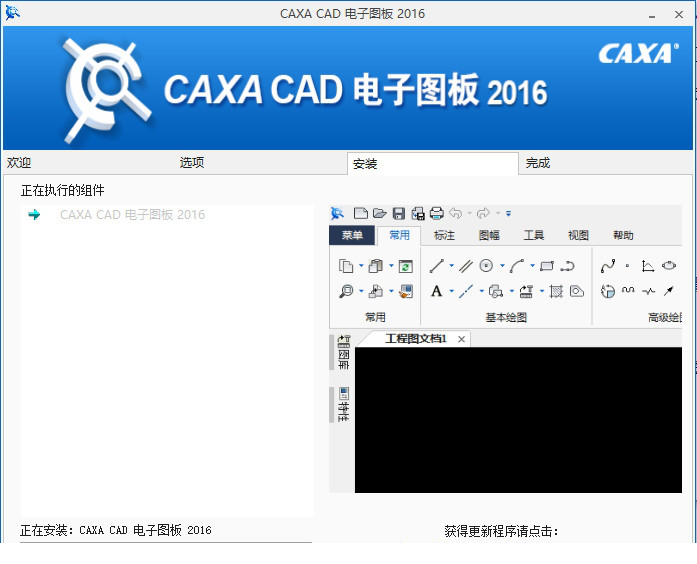Image resolution: width=697 pixels, height=564 pixels.
Task: Click the '获得更新程序请点击:' text
Action: (501, 531)
